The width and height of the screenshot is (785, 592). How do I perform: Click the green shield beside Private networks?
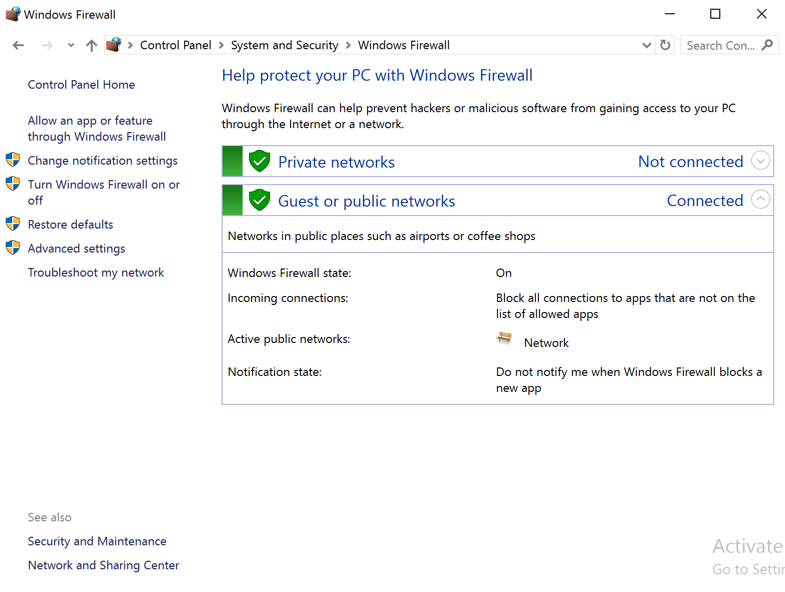click(260, 161)
